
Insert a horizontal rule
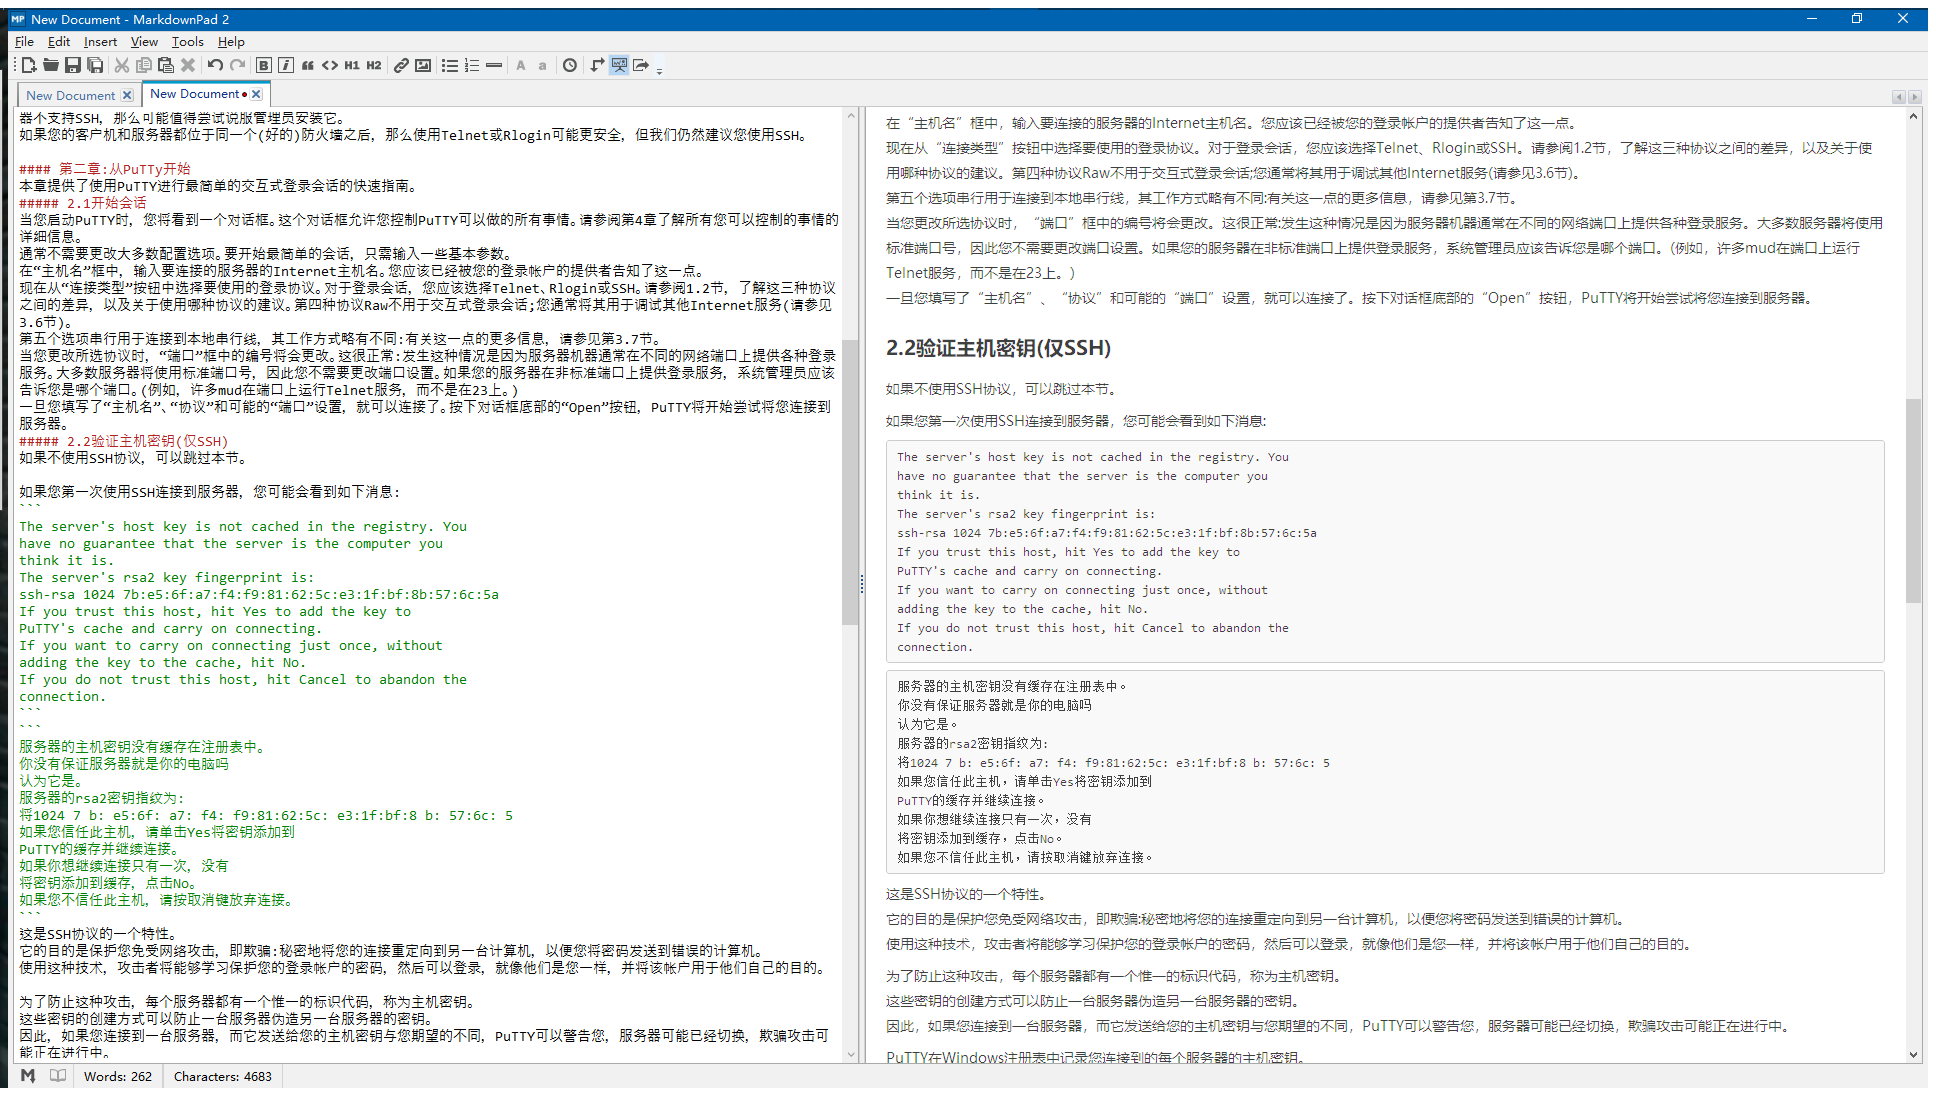point(494,65)
